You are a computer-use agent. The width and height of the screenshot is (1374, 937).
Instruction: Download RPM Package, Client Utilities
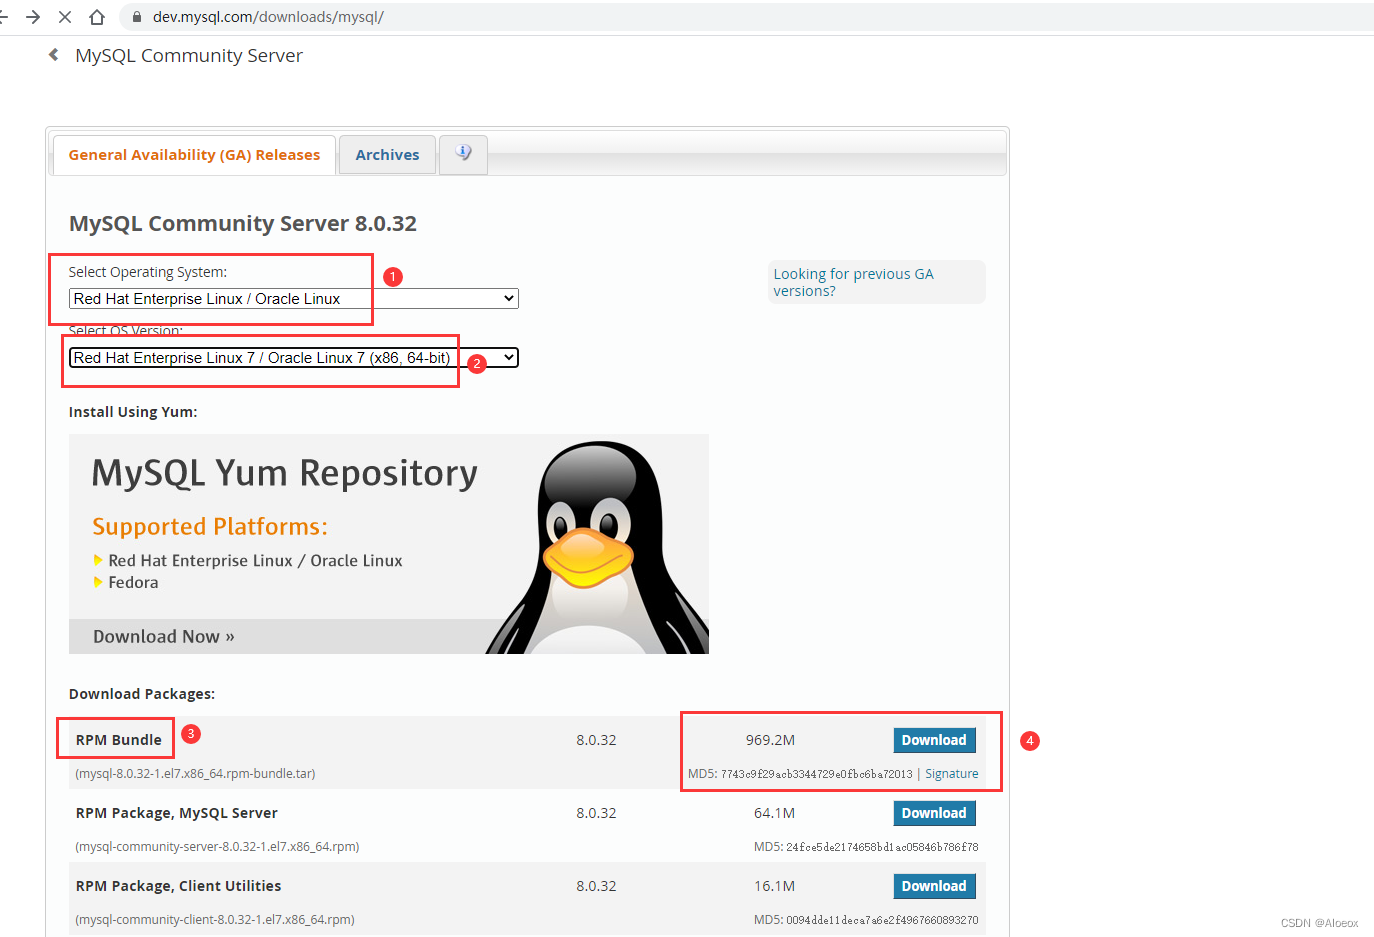tap(934, 886)
